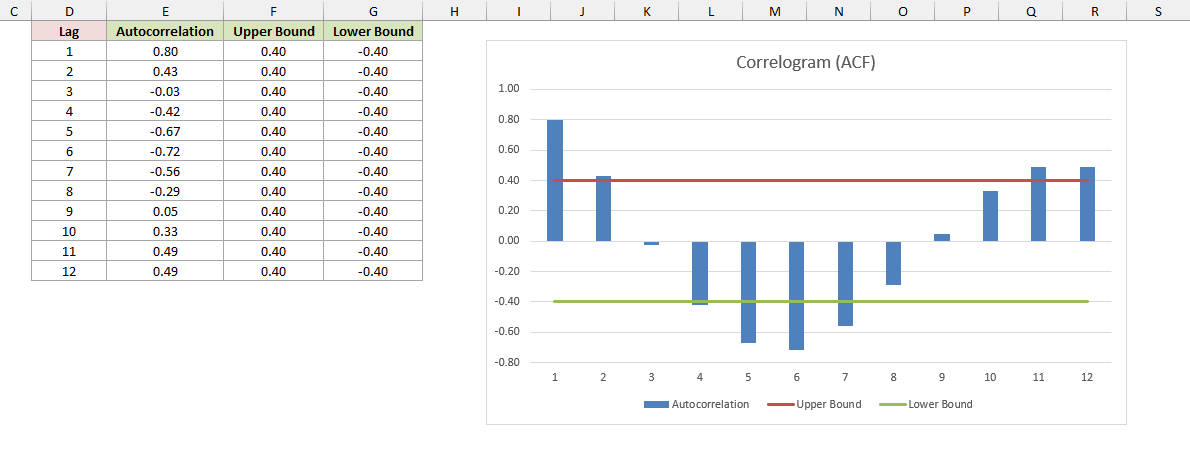Screen dimensions: 1190x461
Task: Click the 'Correlogram (ACF)' chart title
Action: pyautogui.click(x=806, y=63)
